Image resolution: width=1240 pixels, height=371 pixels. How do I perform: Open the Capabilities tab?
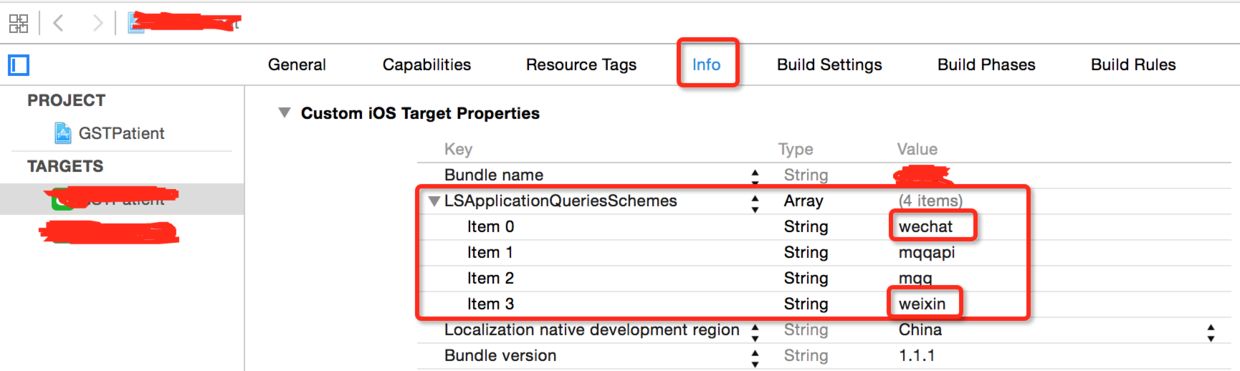pyautogui.click(x=426, y=65)
